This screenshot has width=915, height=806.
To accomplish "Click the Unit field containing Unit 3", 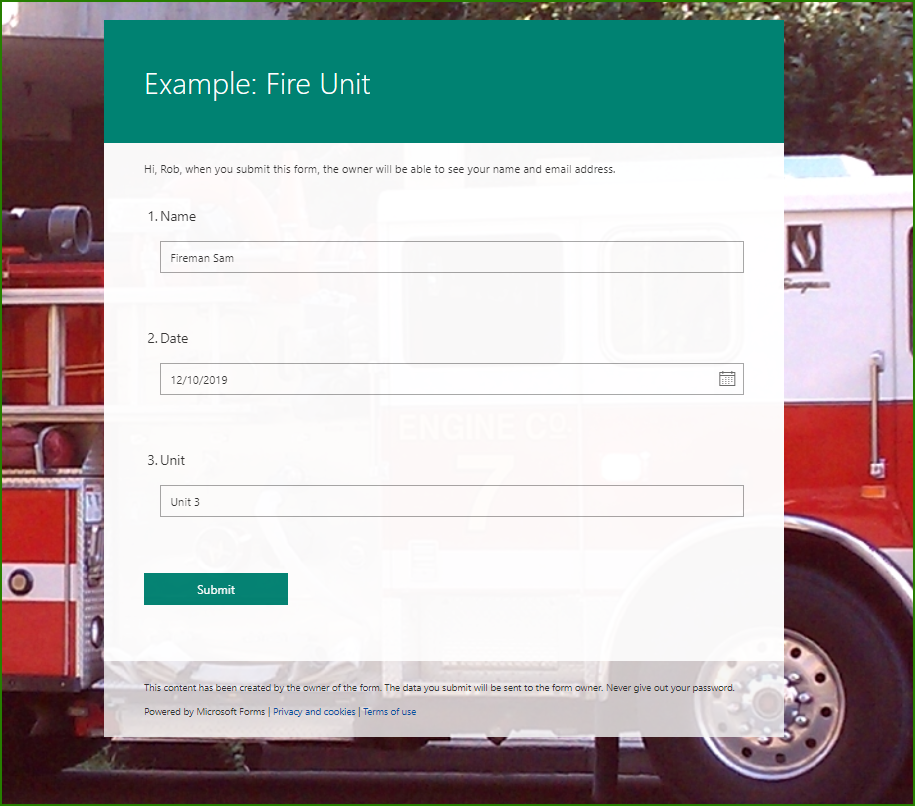I will (452, 501).
